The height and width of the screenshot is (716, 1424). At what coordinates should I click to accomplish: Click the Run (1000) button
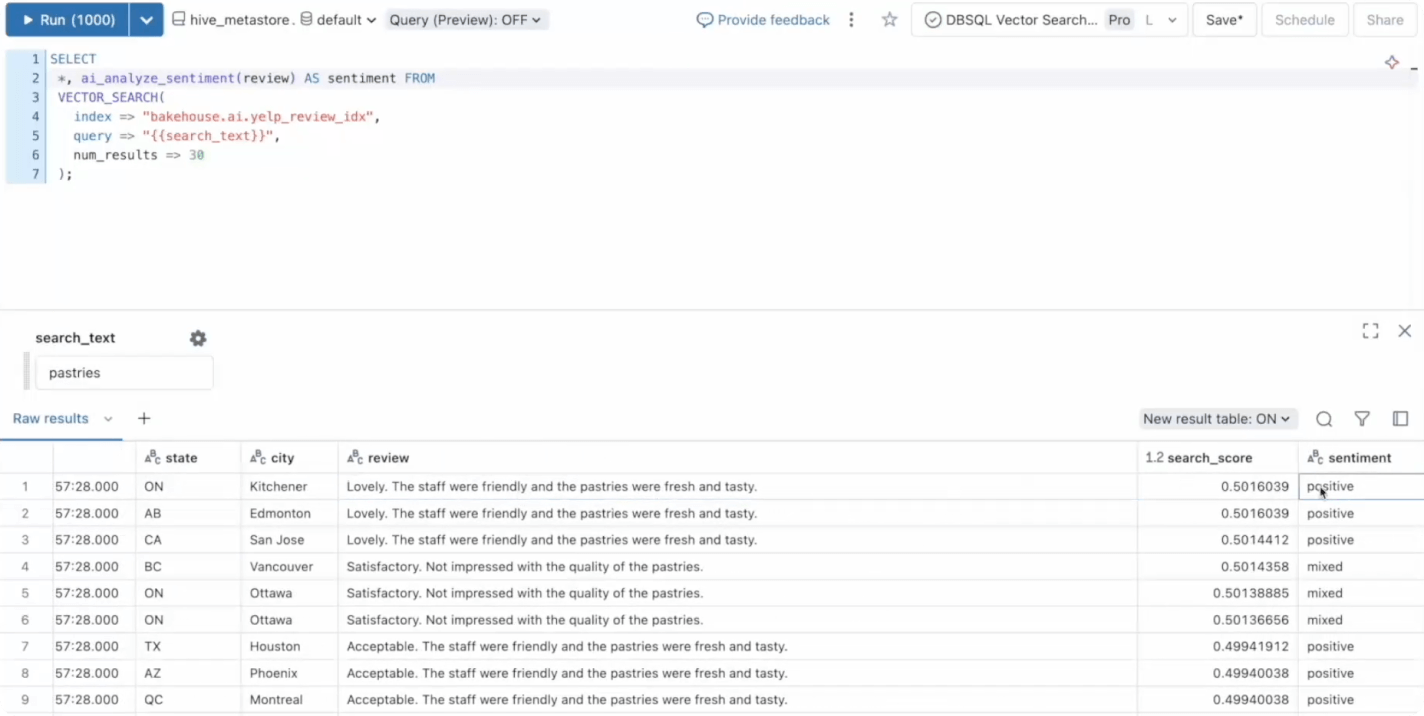(67, 20)
